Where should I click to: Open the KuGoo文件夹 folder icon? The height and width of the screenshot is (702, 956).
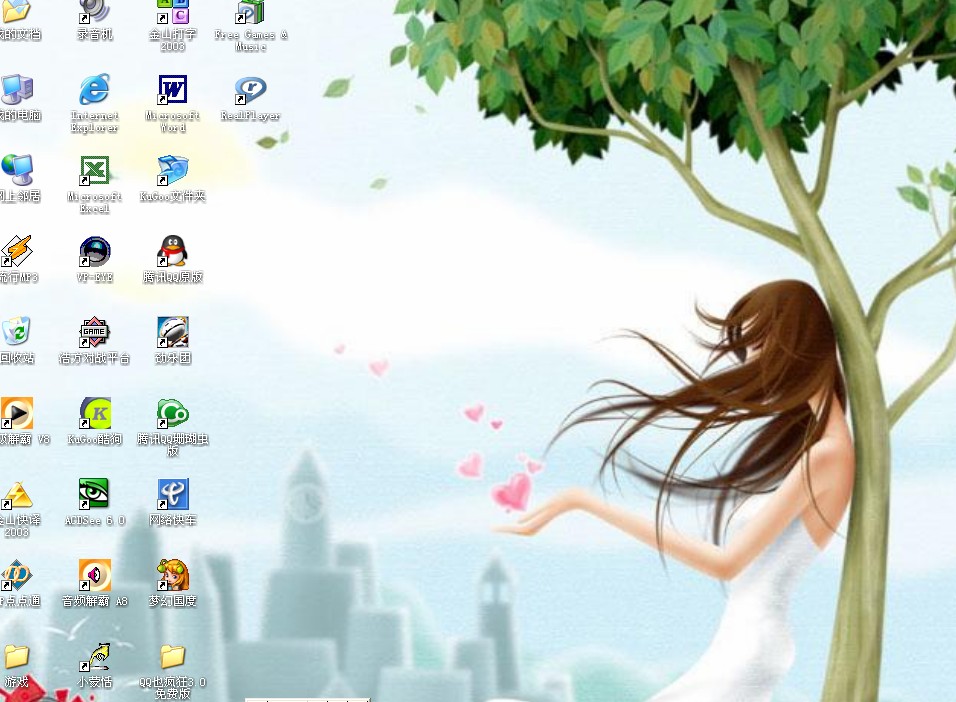click(173, 171)
